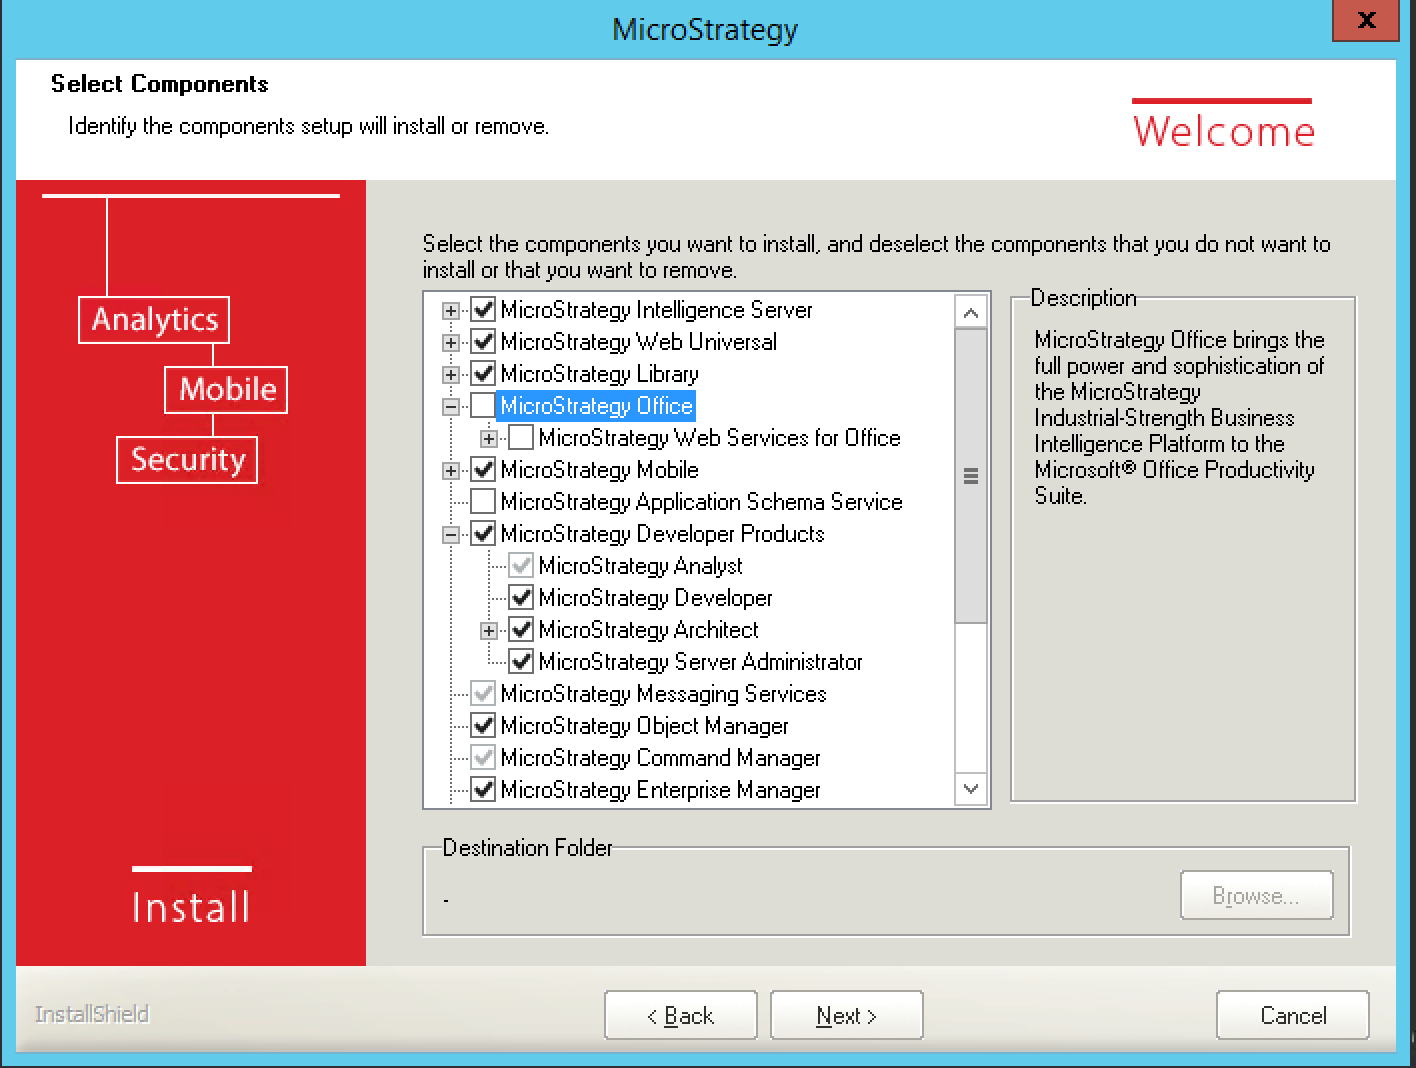
Task: Expand the MicroStrategy Intelligence Server node
Action: (x=451, y=311)
